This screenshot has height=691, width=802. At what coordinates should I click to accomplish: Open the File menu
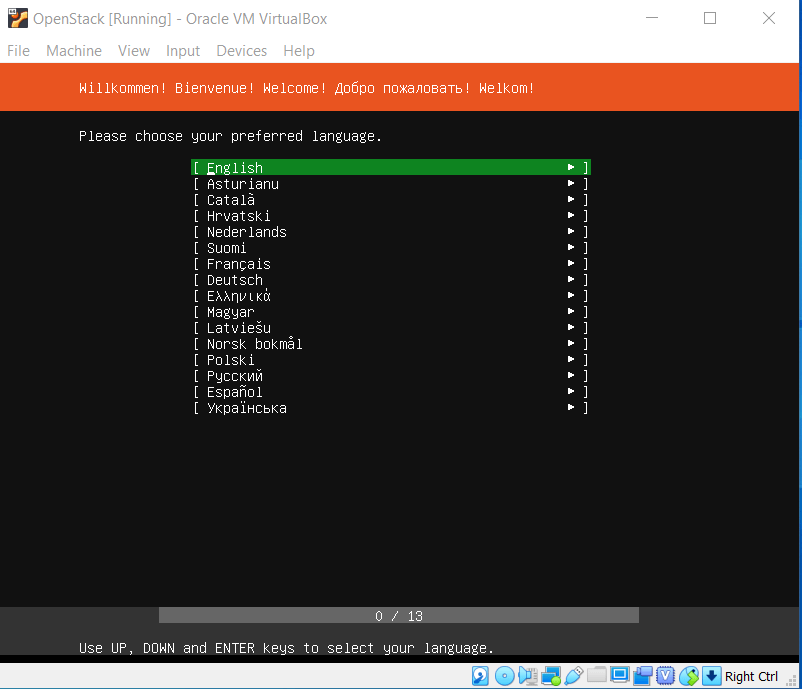[x=18, y=51]
